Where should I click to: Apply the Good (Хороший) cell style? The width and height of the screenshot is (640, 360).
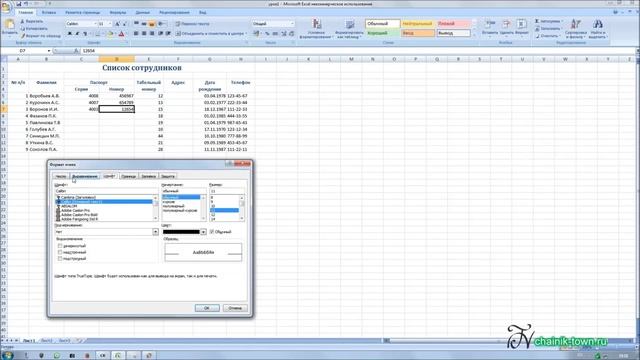point(382,33)
